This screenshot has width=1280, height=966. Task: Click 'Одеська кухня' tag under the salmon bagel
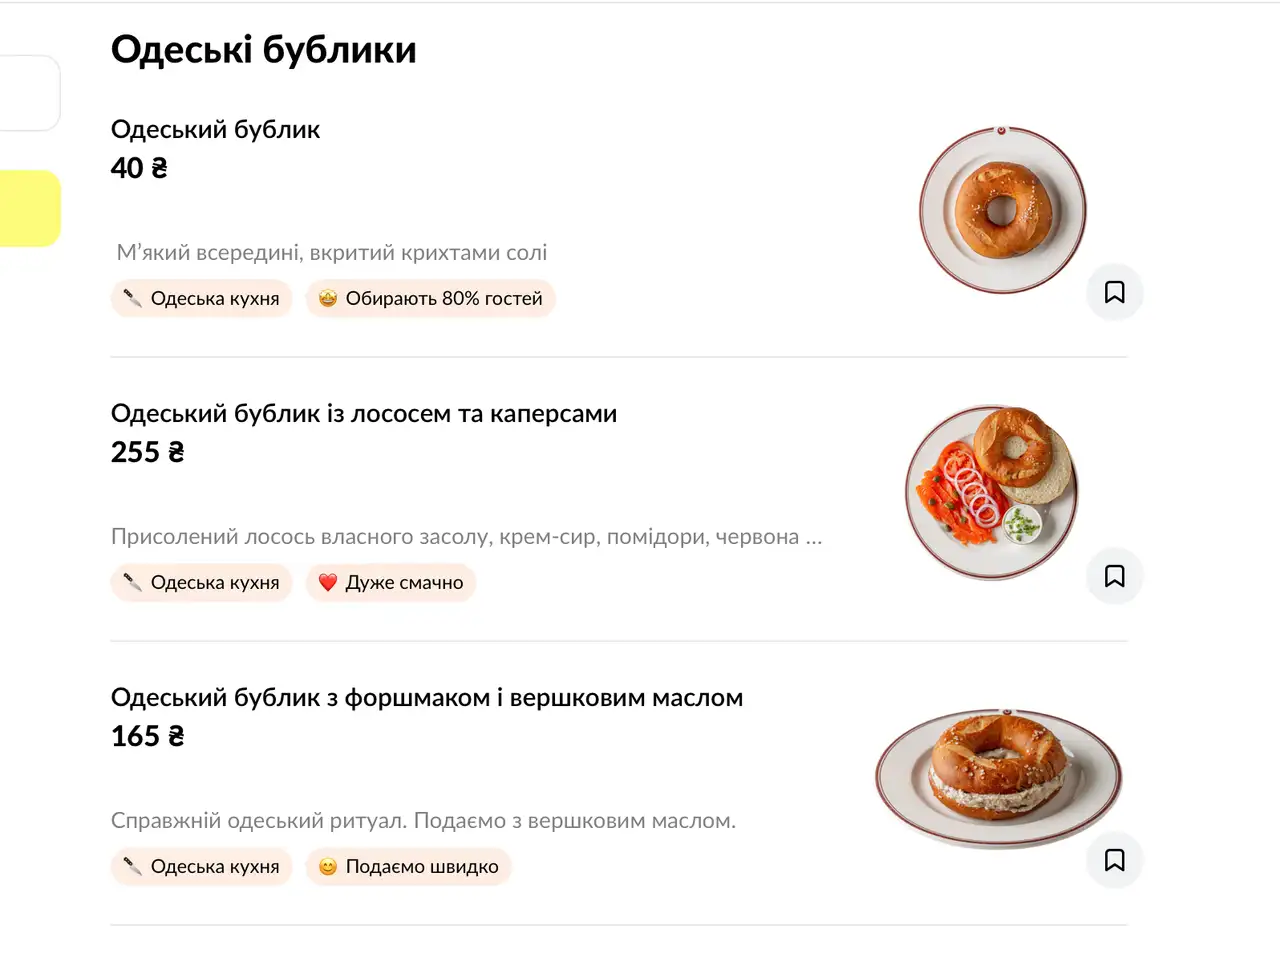tap(201, 582)
